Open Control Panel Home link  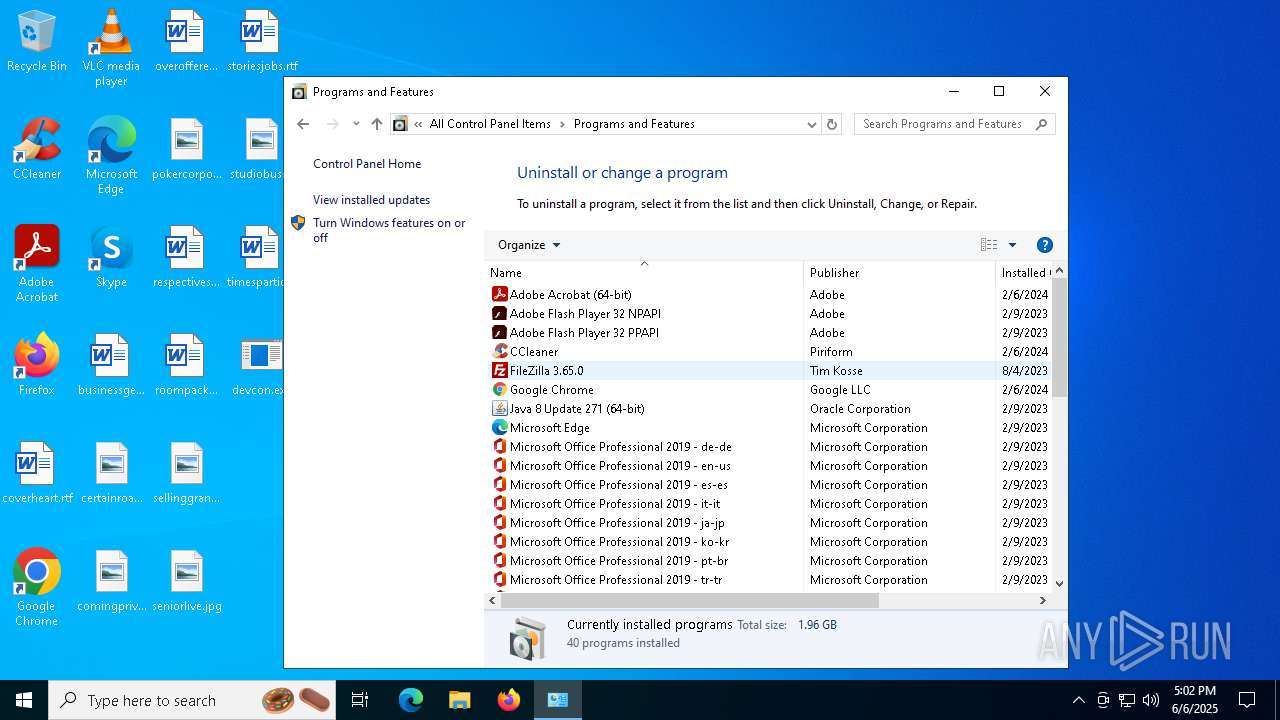(367, 164)
